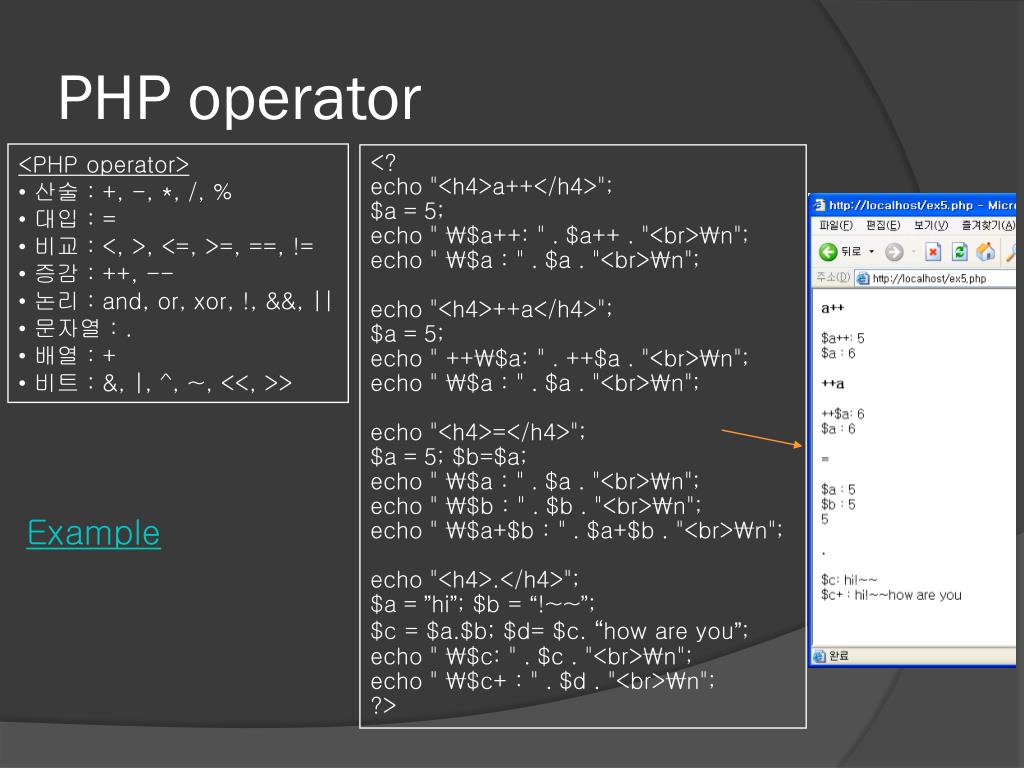Screen dimensions: 1024x768
Task: Click the '$c = $a.$b; $d= $c.' line
Action: 559,631
